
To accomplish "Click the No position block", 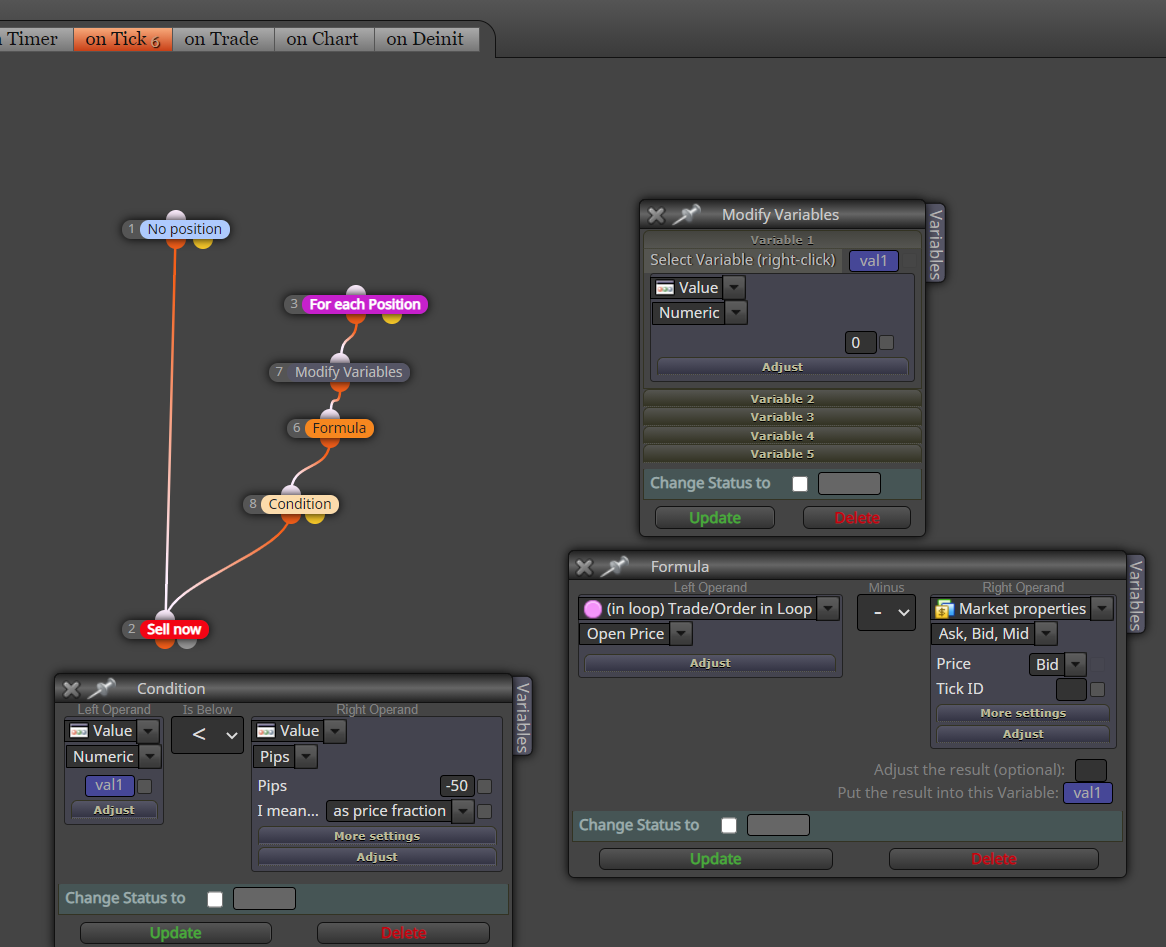I will pos(184,229).
